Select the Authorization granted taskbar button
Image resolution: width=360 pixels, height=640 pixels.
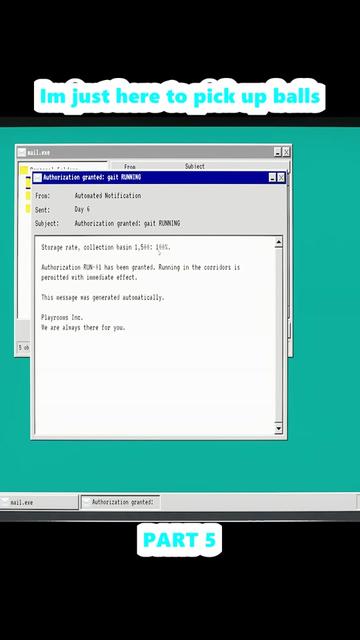click(120, 502)
